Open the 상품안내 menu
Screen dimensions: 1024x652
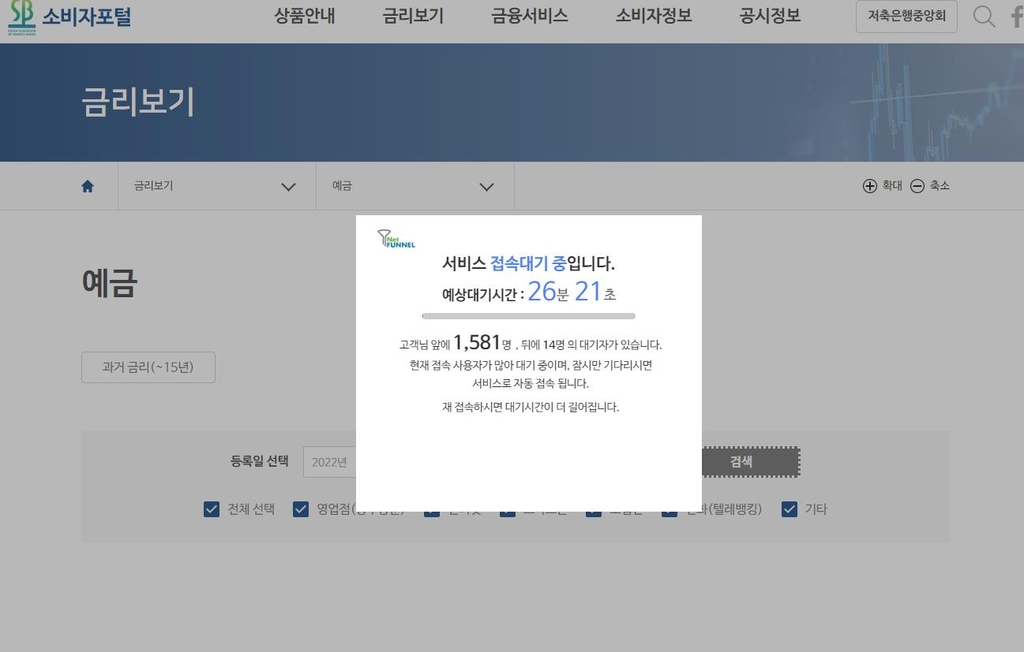(304, 16)
